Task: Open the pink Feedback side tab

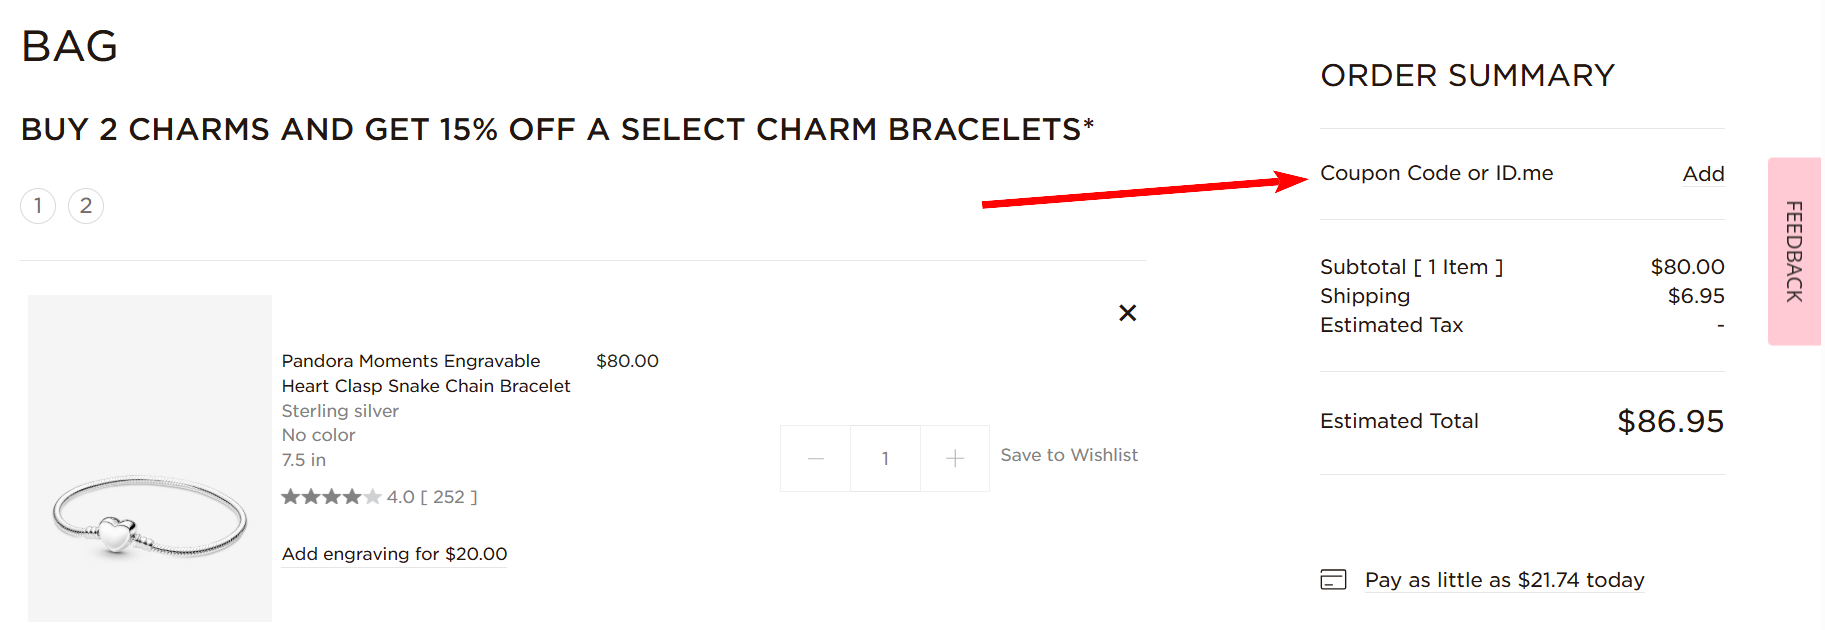Action: pos(1794,251)
